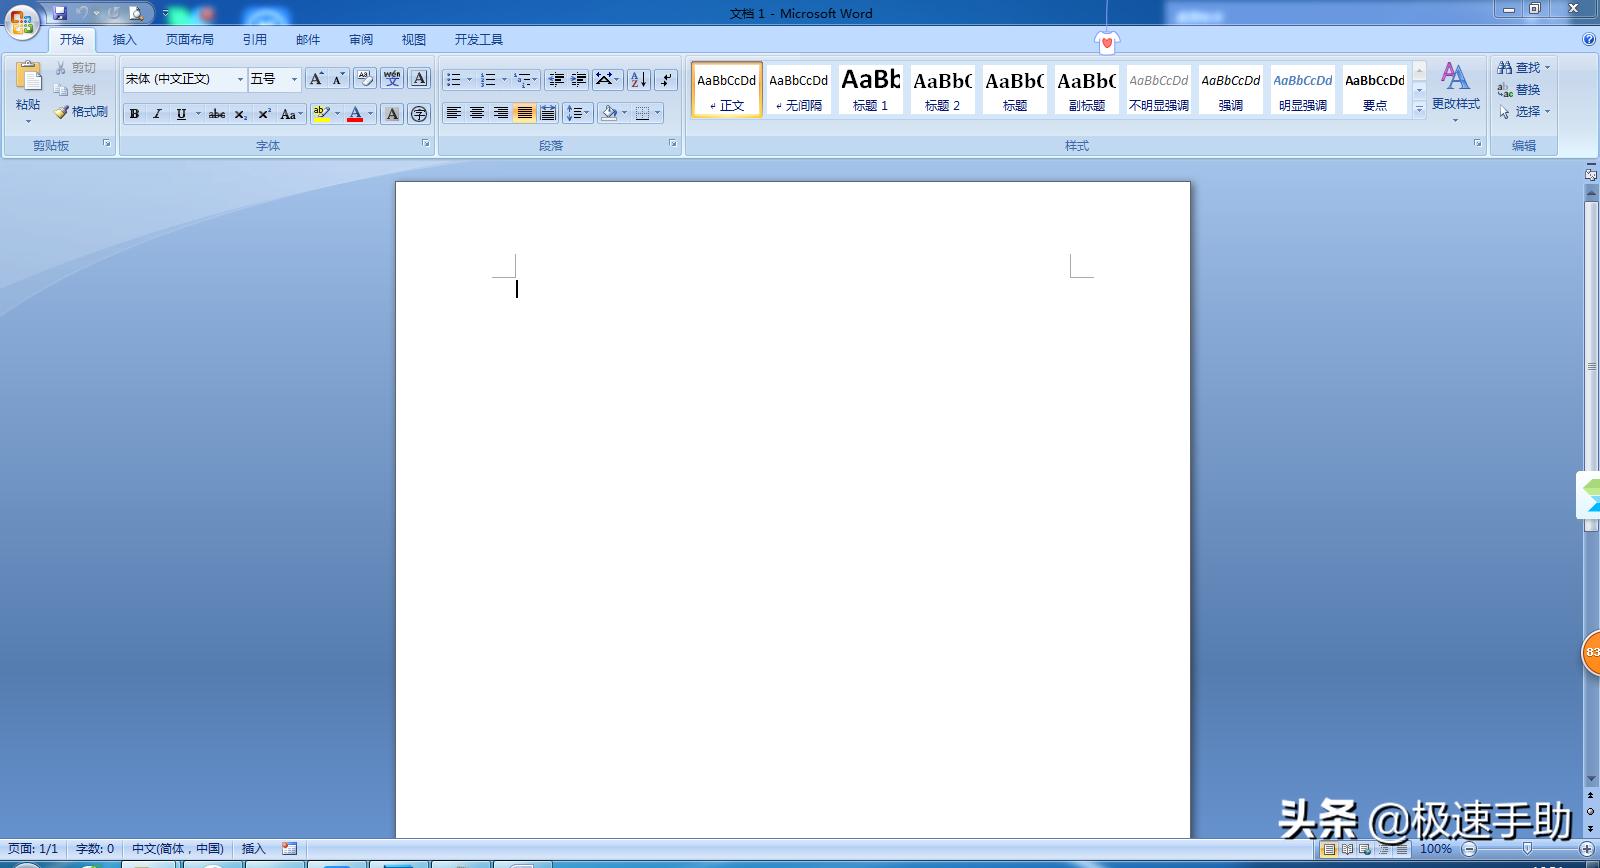The width and height of the screenshot is (1600, 868).
Task: Apply character shading to text
Action: pos(392,114)
